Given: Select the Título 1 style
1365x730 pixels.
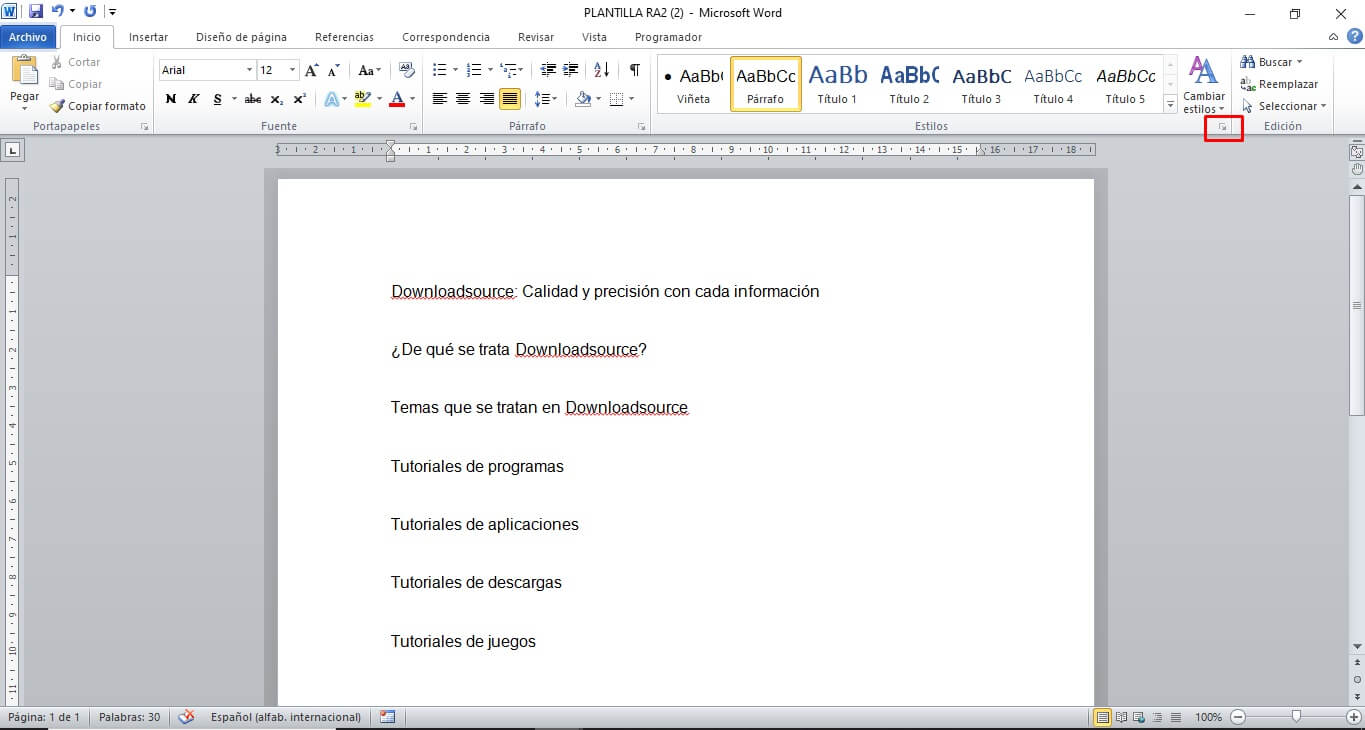Looking at the screenshot, I should coord(837,84).
